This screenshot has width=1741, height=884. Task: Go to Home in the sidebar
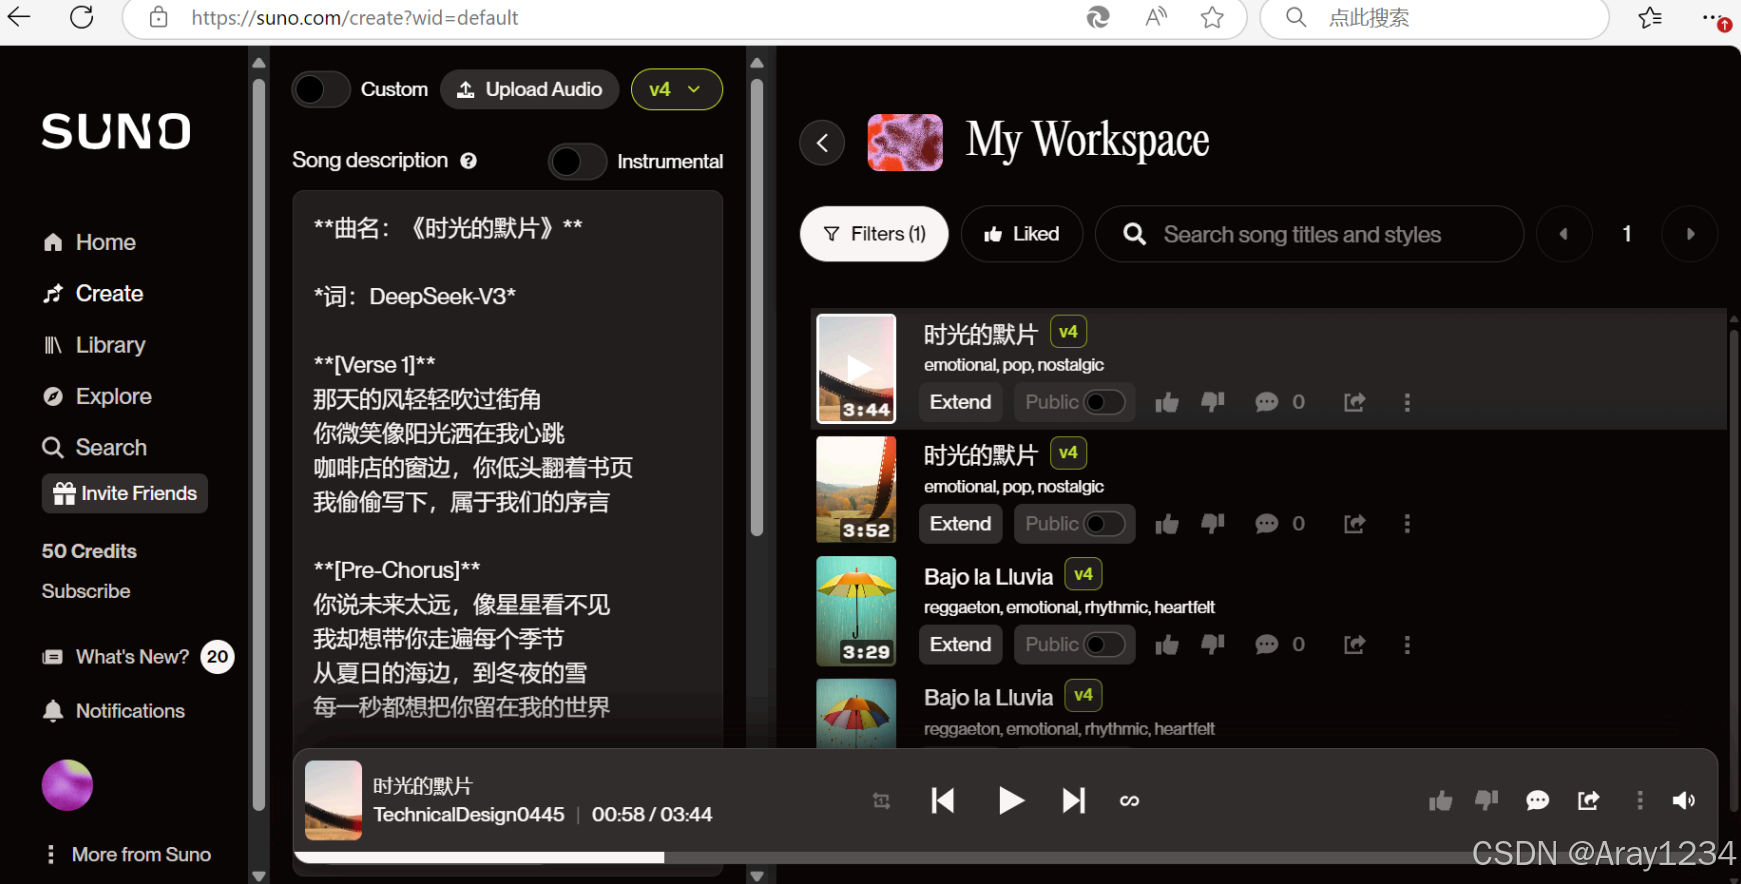point(89,242)
